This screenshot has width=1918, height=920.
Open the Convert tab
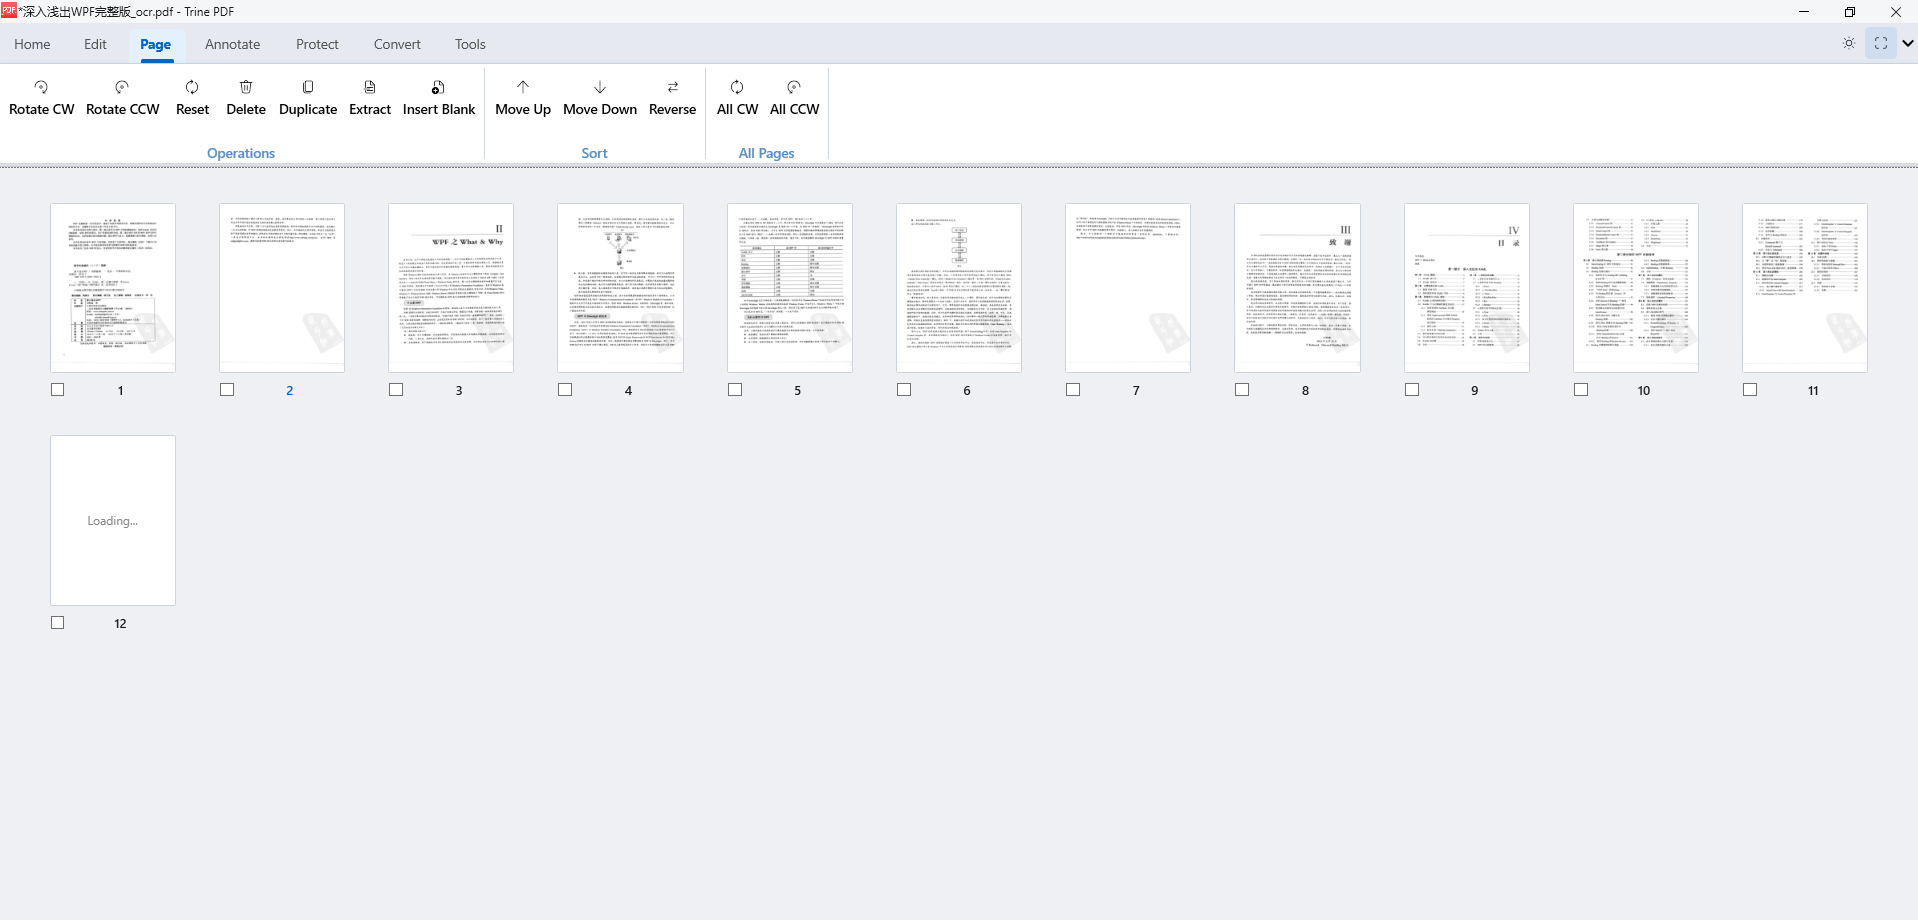[x=397, y=44]
